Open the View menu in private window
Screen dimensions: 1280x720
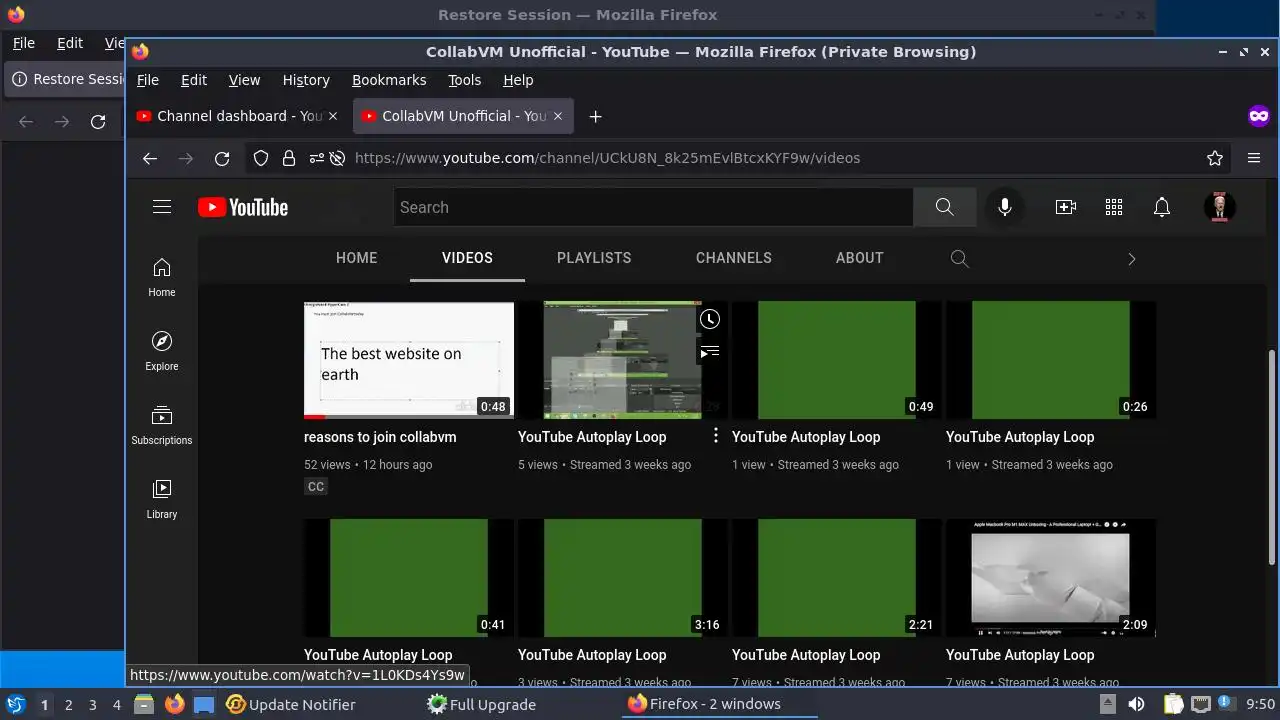244,80
